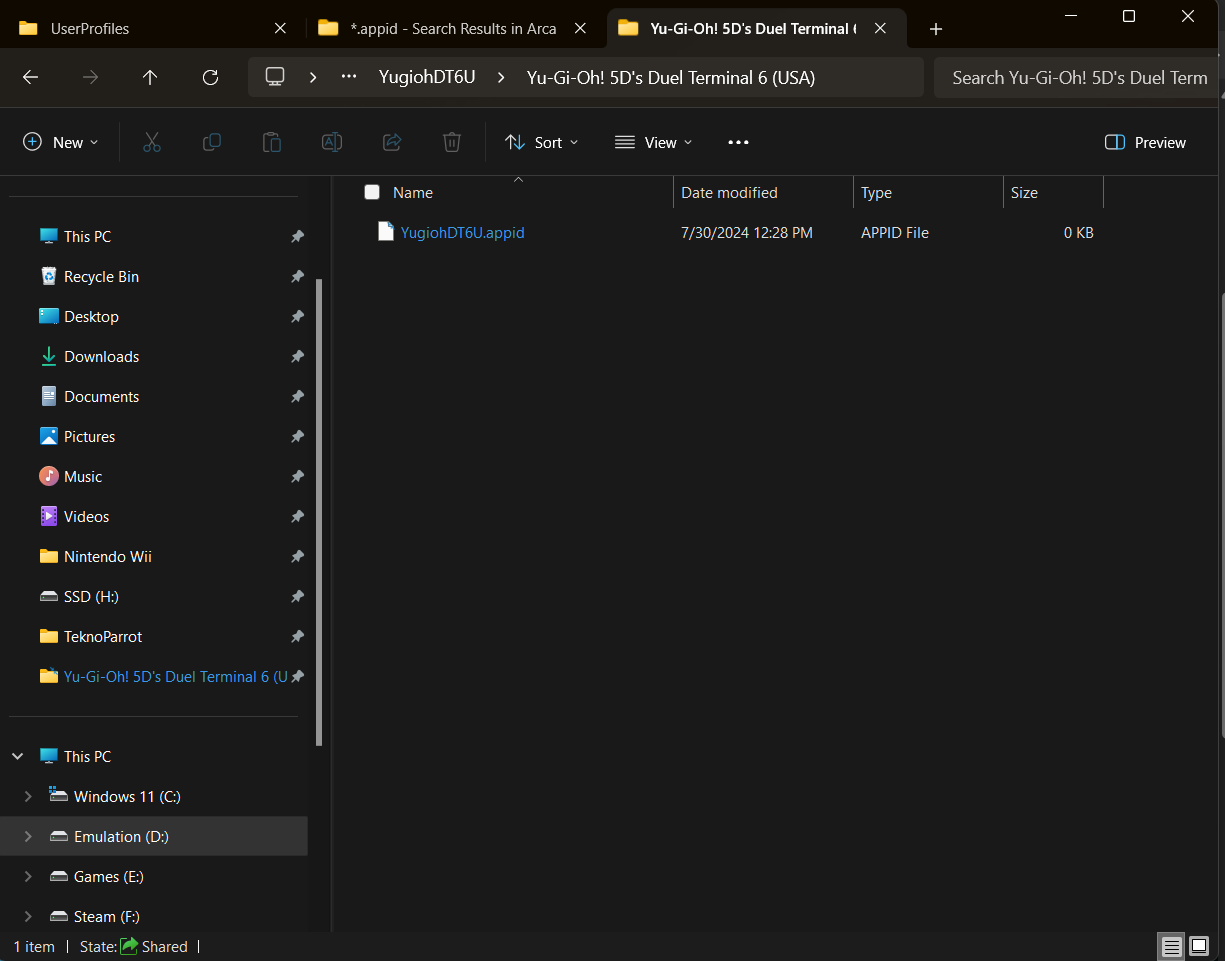Click the Recycle Bin icon in sidebar
This screenshot has width=1225, height=961.
[48, 276]
